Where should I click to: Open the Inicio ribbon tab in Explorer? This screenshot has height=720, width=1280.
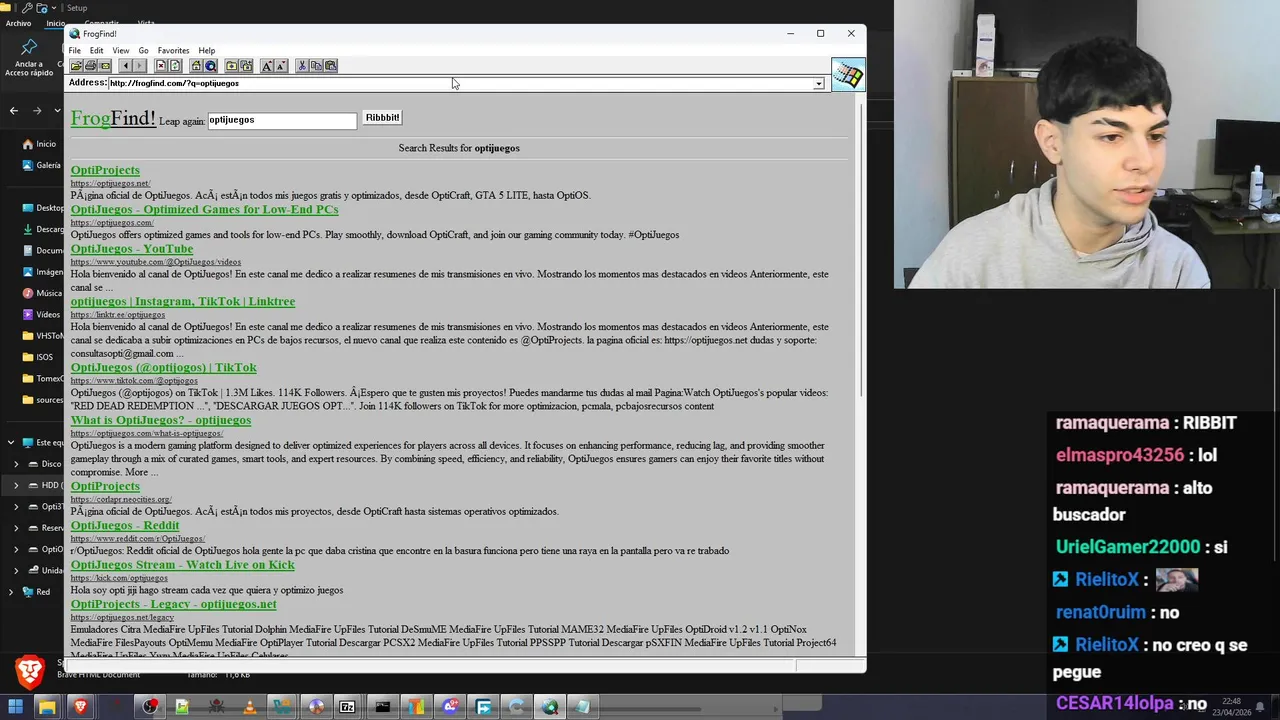click(54, 23)
